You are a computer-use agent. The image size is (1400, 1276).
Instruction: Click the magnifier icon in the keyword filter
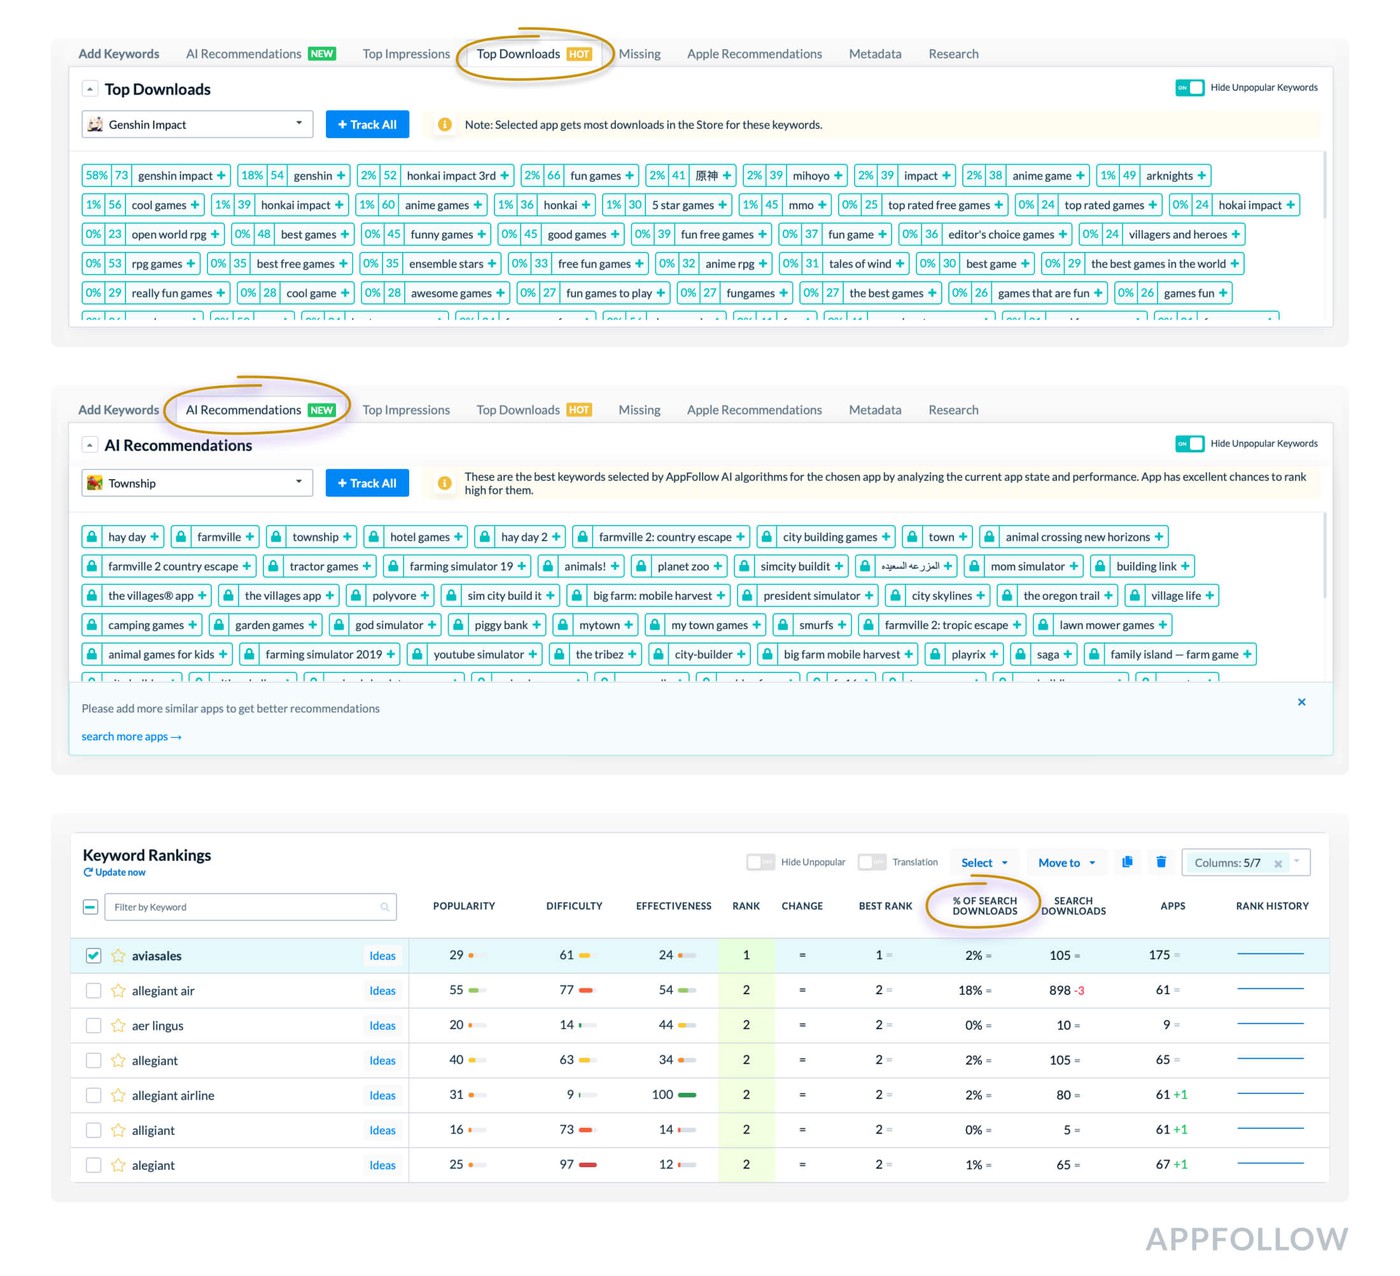384,908
